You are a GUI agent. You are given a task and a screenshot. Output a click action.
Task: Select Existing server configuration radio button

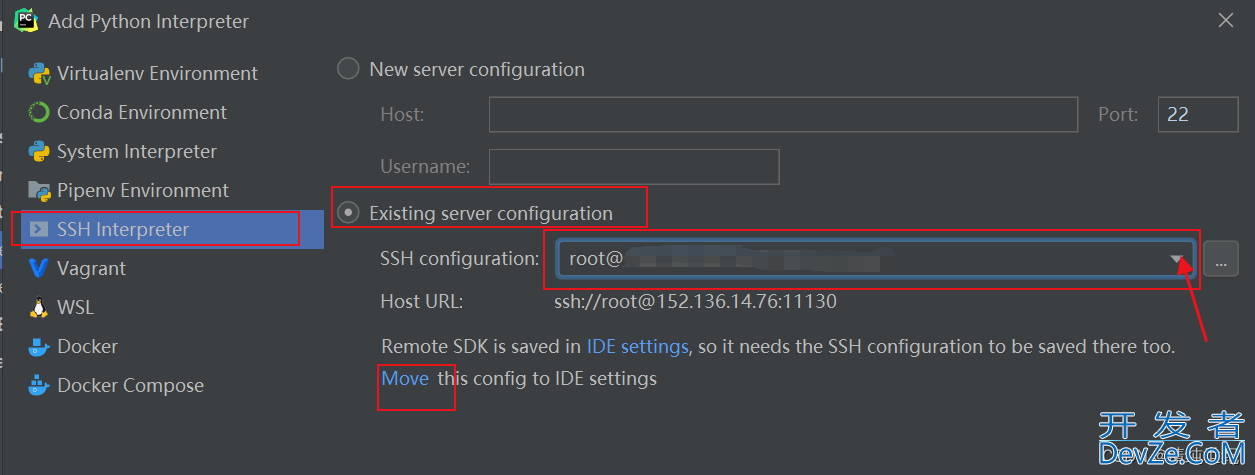348,213
